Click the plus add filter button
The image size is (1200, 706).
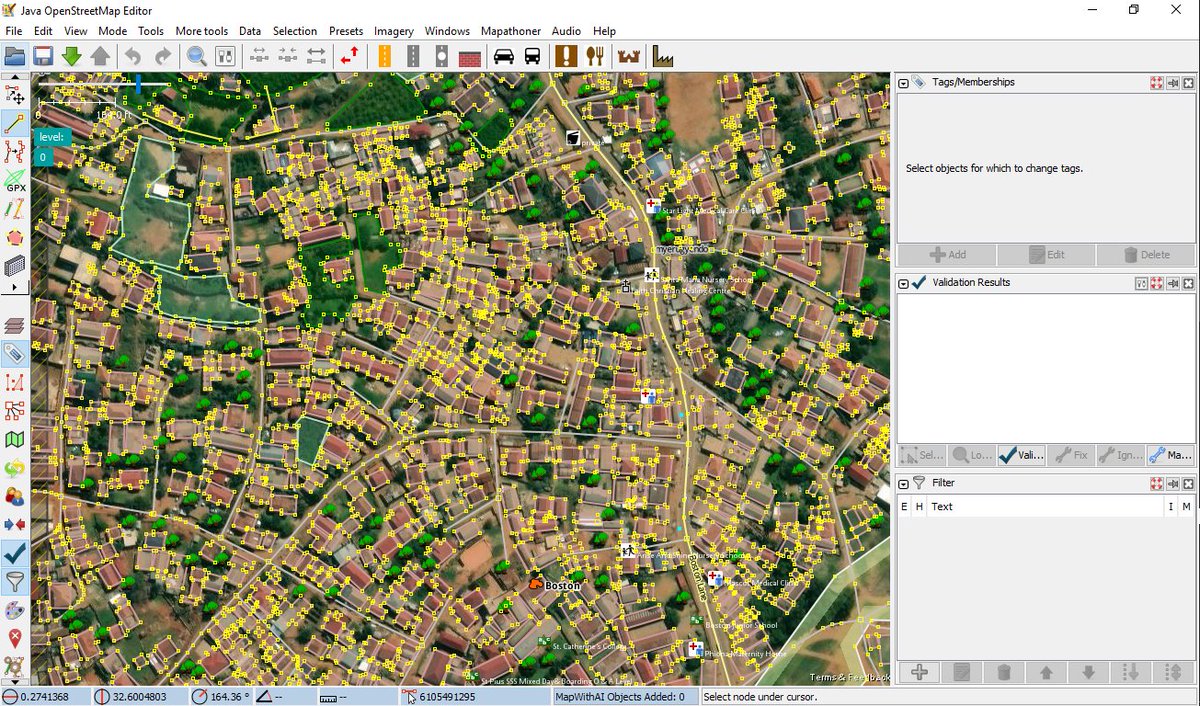coord(920,672)
